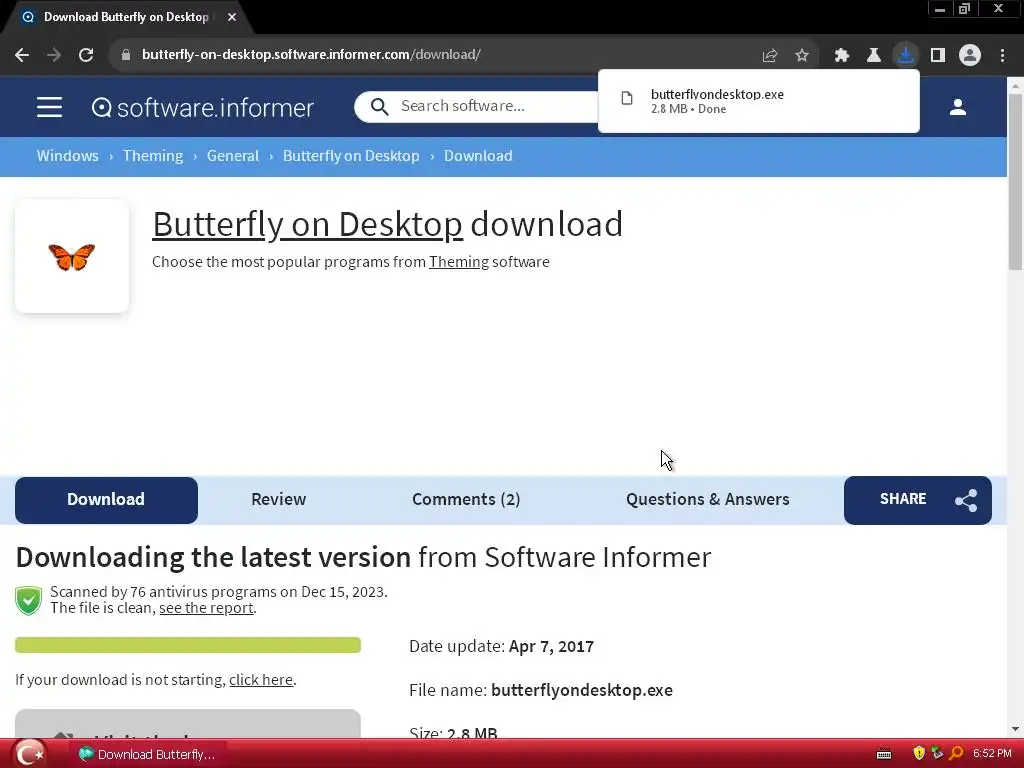Open the Windows start button

pyautogui.click(x=29, y=753)
